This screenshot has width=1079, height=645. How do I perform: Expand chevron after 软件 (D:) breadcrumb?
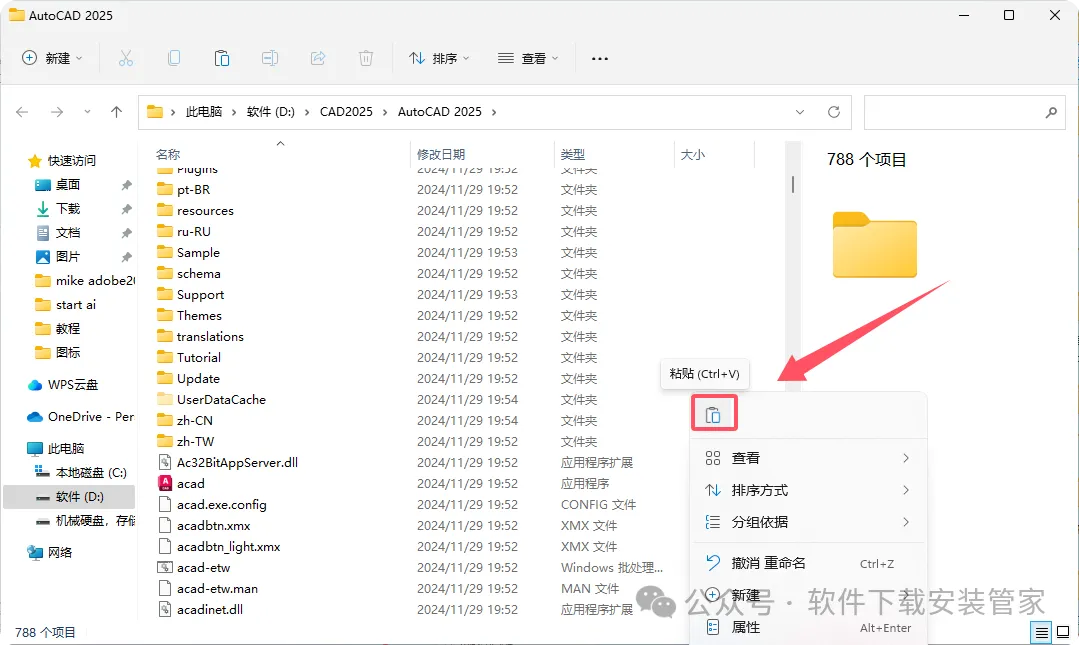[x=307, y=112]
